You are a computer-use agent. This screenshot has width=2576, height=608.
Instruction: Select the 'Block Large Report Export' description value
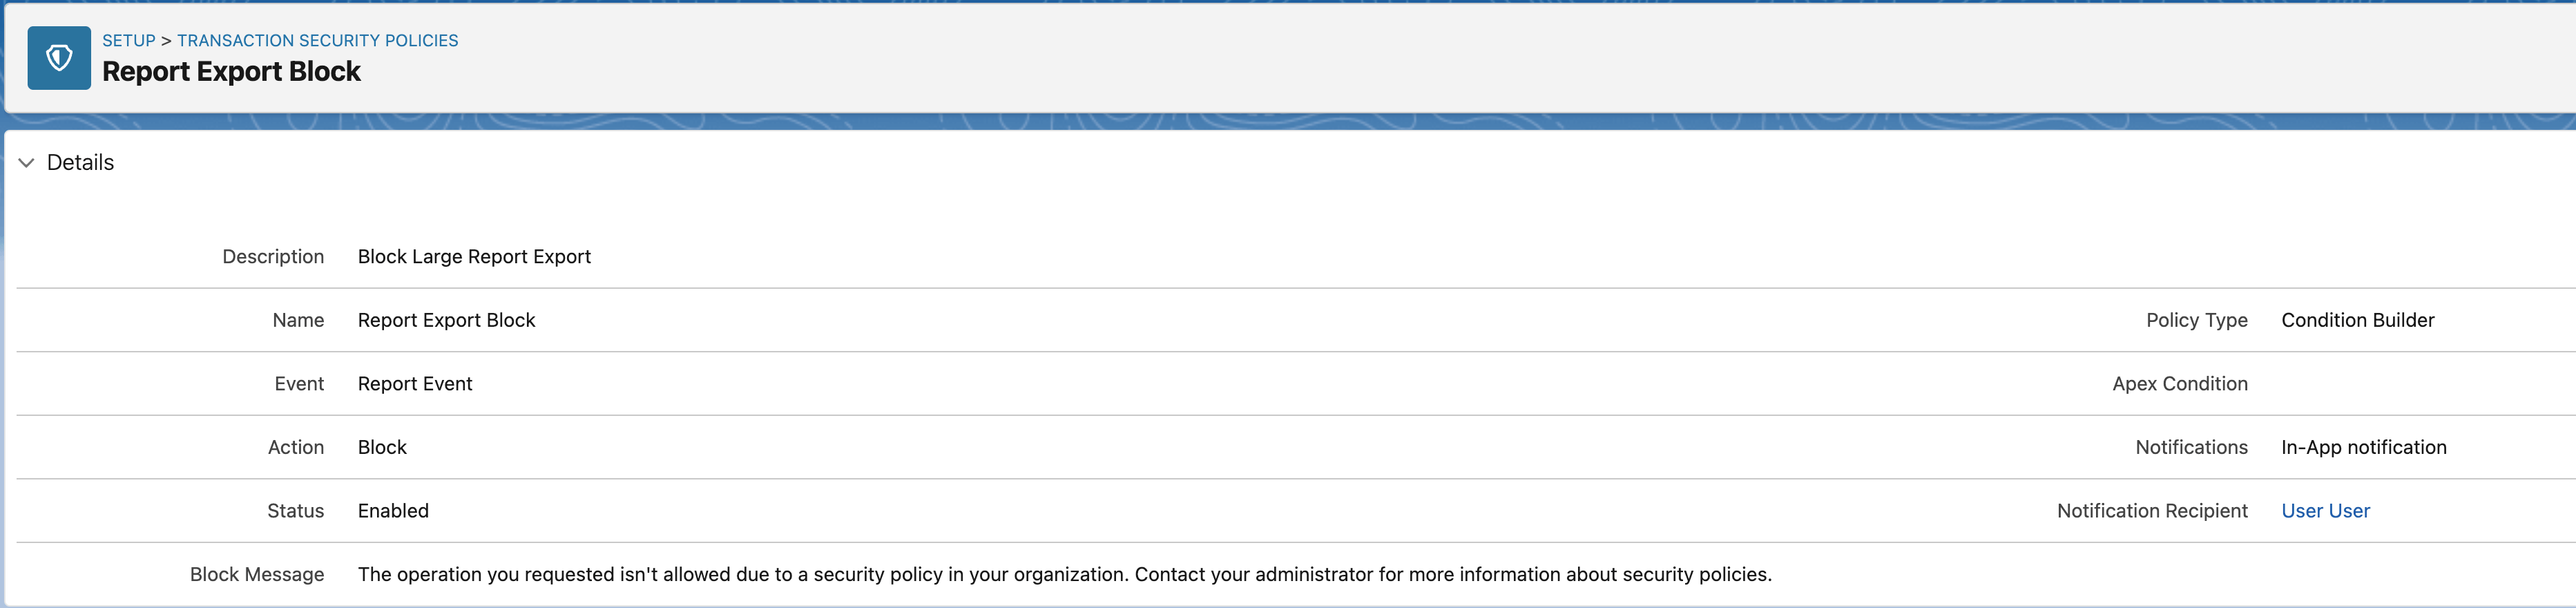tap(474, 257)
